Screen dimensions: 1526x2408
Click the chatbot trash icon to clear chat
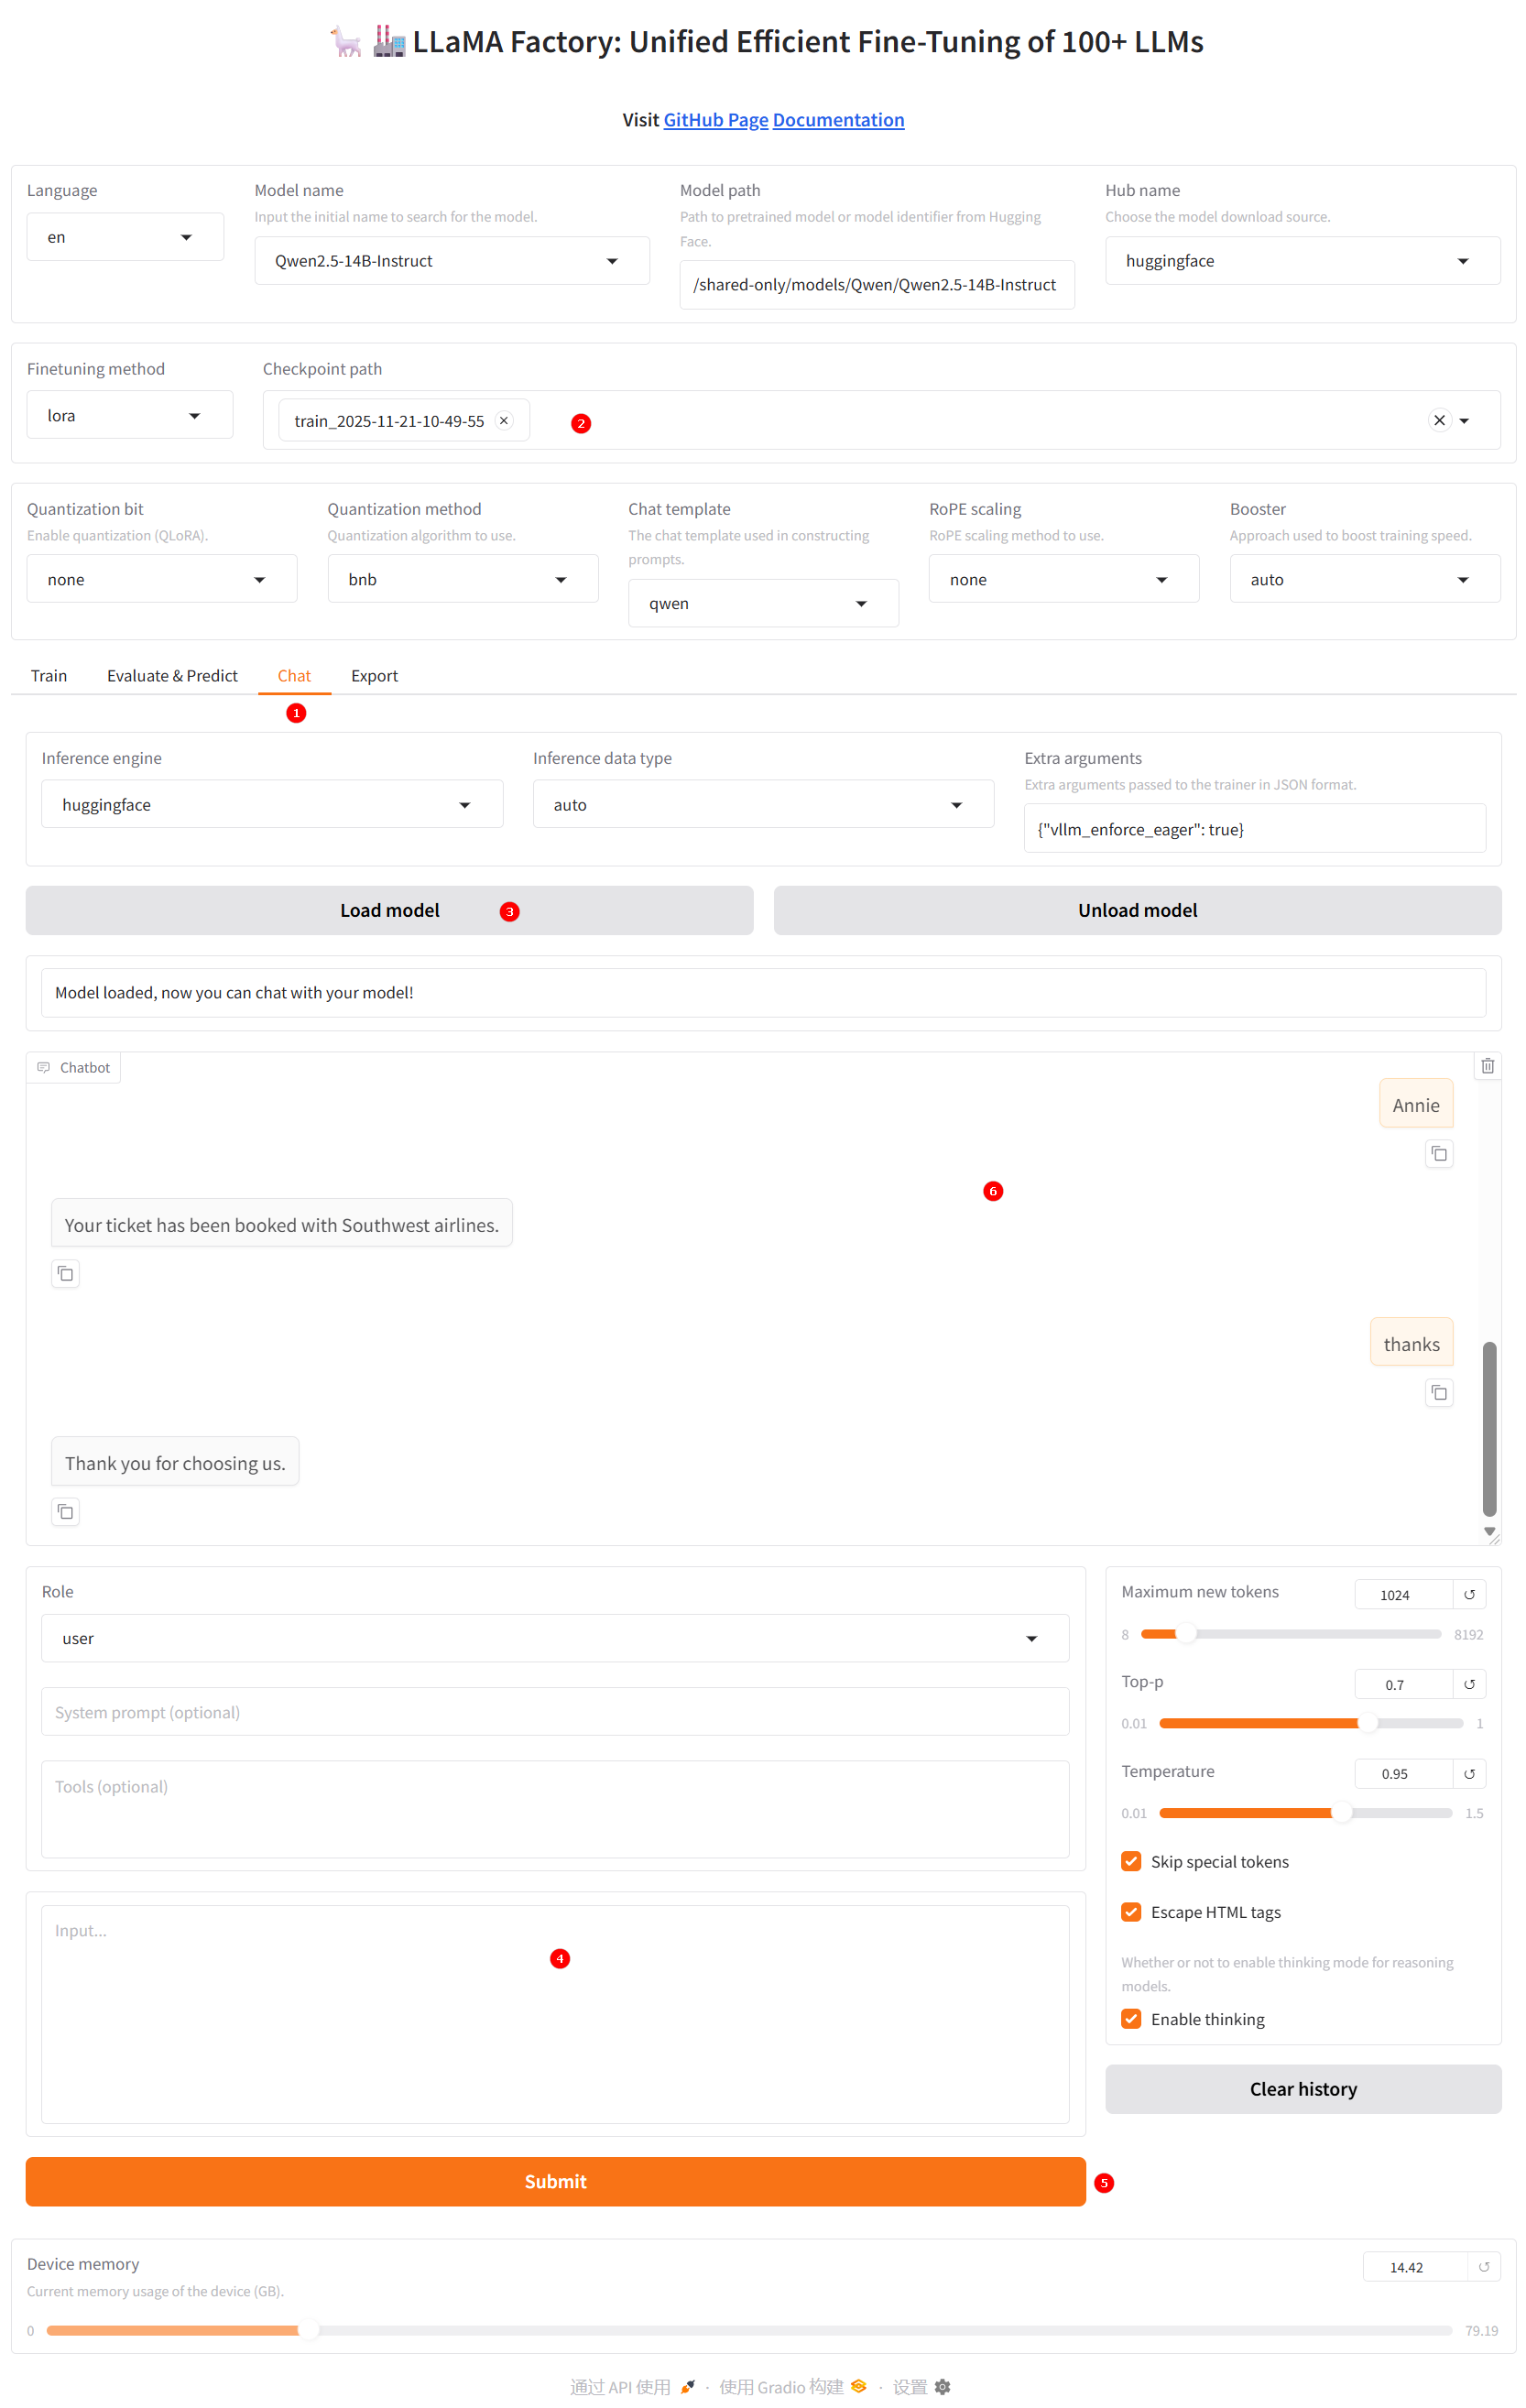click(x=1487, y=1066)
